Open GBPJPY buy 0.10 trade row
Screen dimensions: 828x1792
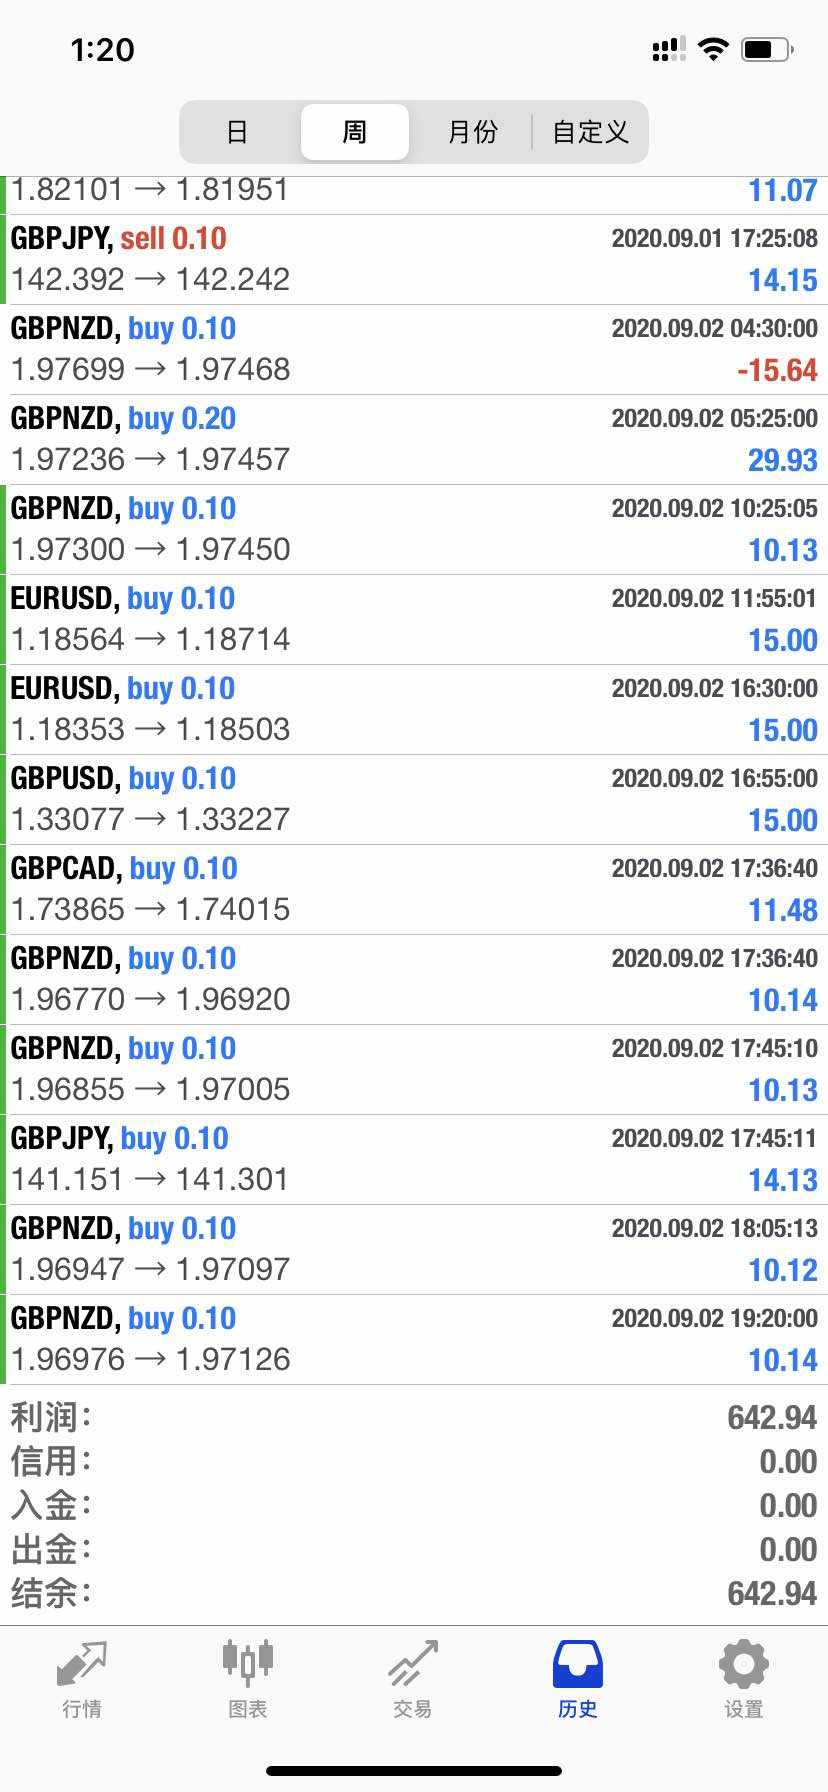(414, 1159)
